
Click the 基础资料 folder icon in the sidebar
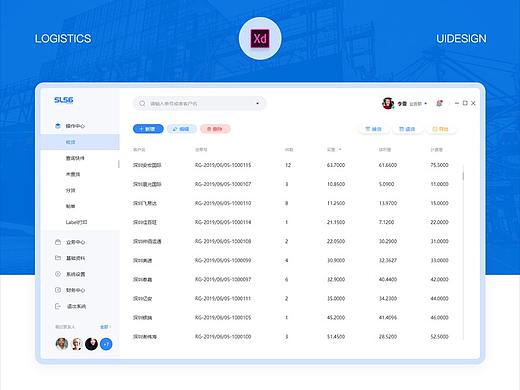pos(58,258)
